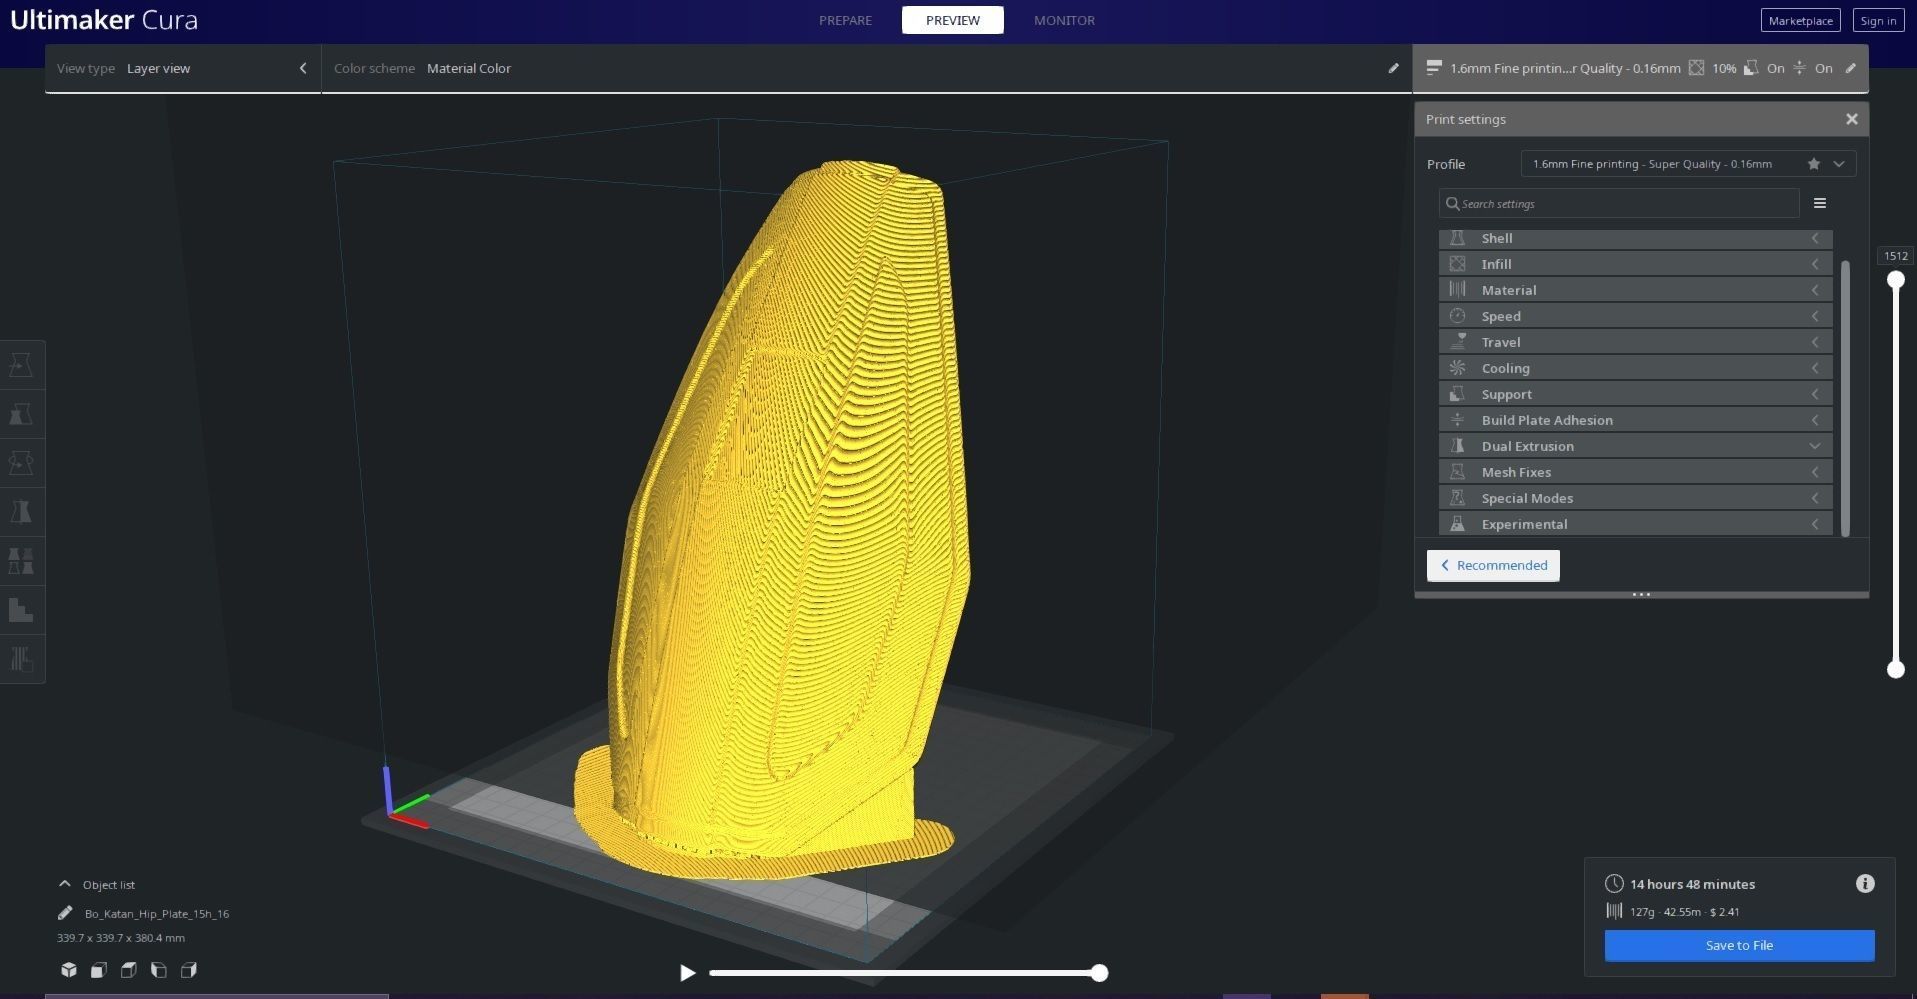Switch to the 3D view cube icon
This screenshot has width=1917, height=999.
69,970
